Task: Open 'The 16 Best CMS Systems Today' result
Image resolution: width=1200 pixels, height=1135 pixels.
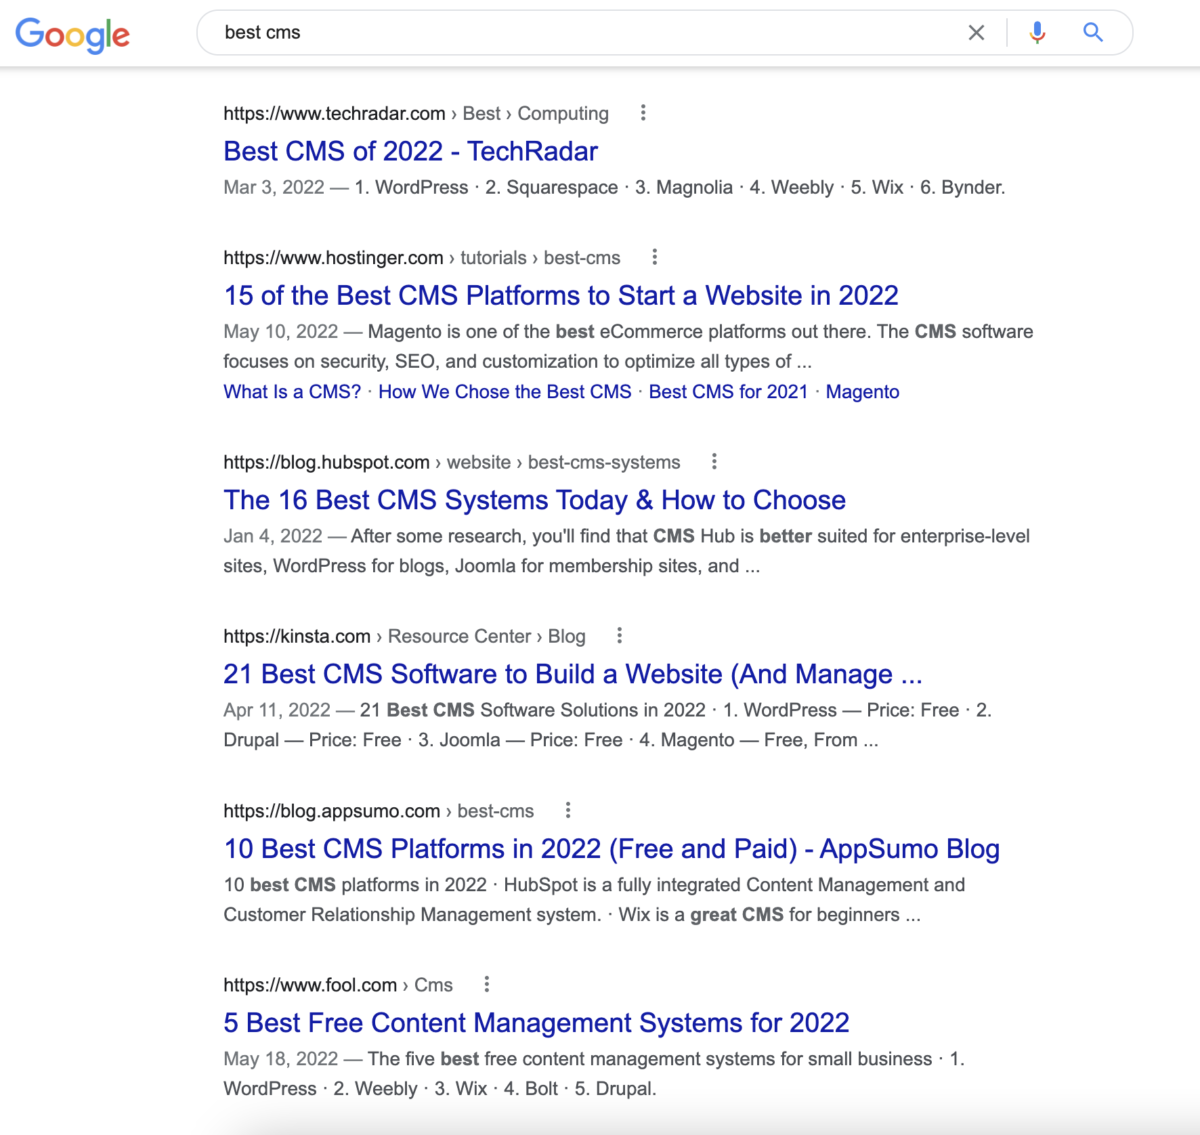Action: coord(534,500)
